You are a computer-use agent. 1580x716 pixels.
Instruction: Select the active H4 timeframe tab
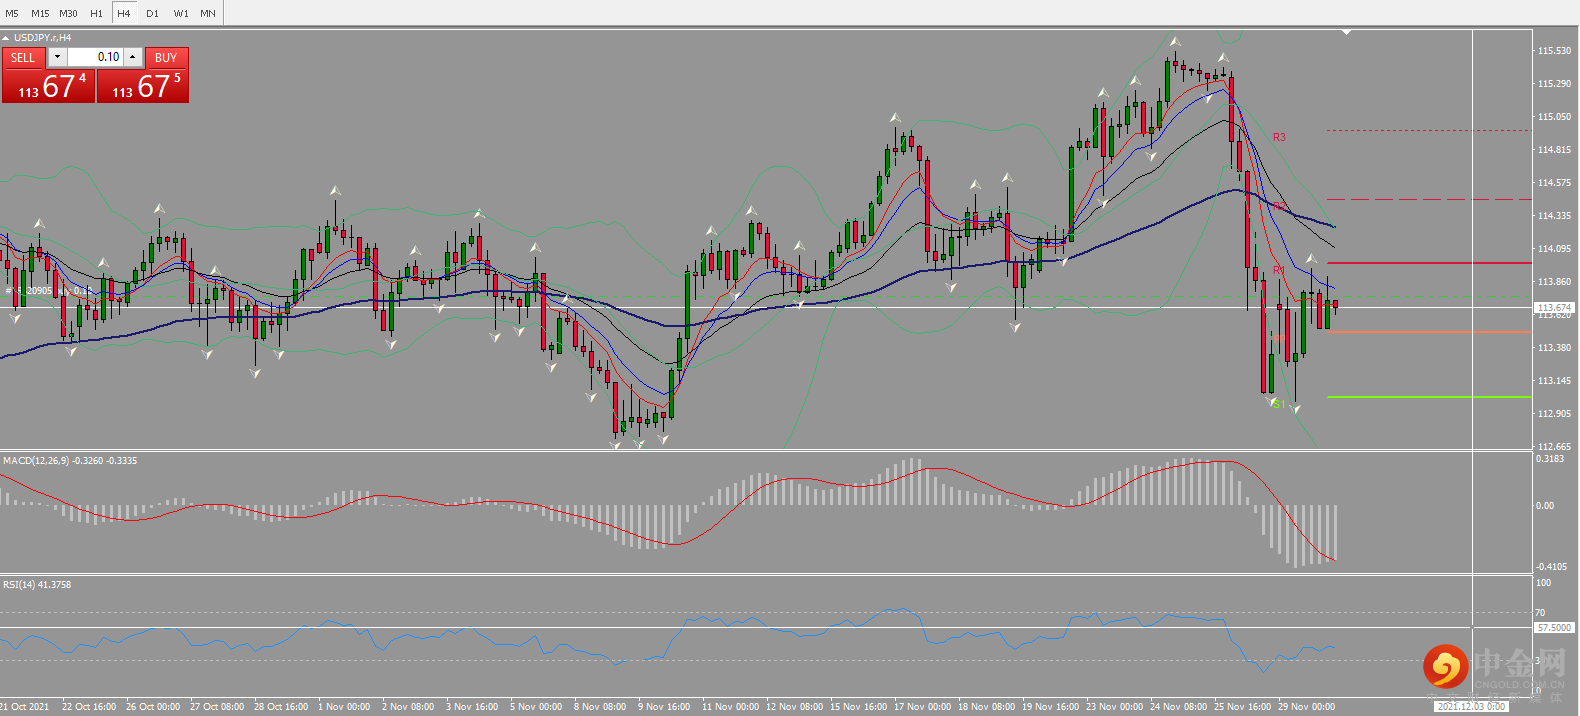coord(124,13)
